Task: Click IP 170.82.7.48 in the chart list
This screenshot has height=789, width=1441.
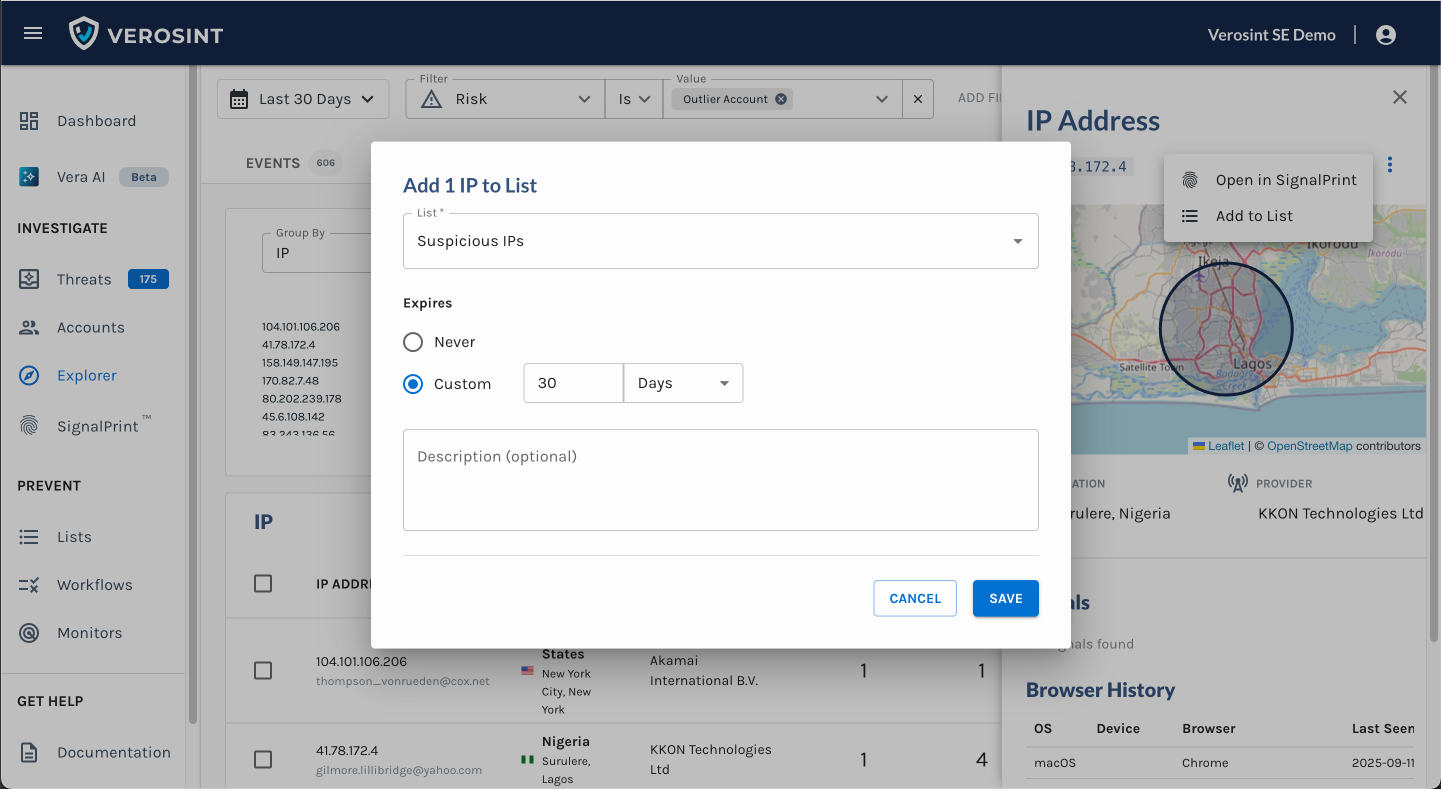Action: (x=289, y=380)
